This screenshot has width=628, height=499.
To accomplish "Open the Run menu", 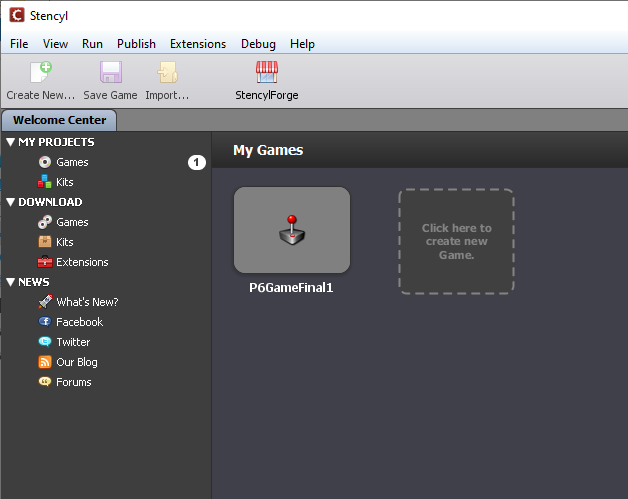I will [93, 44].
